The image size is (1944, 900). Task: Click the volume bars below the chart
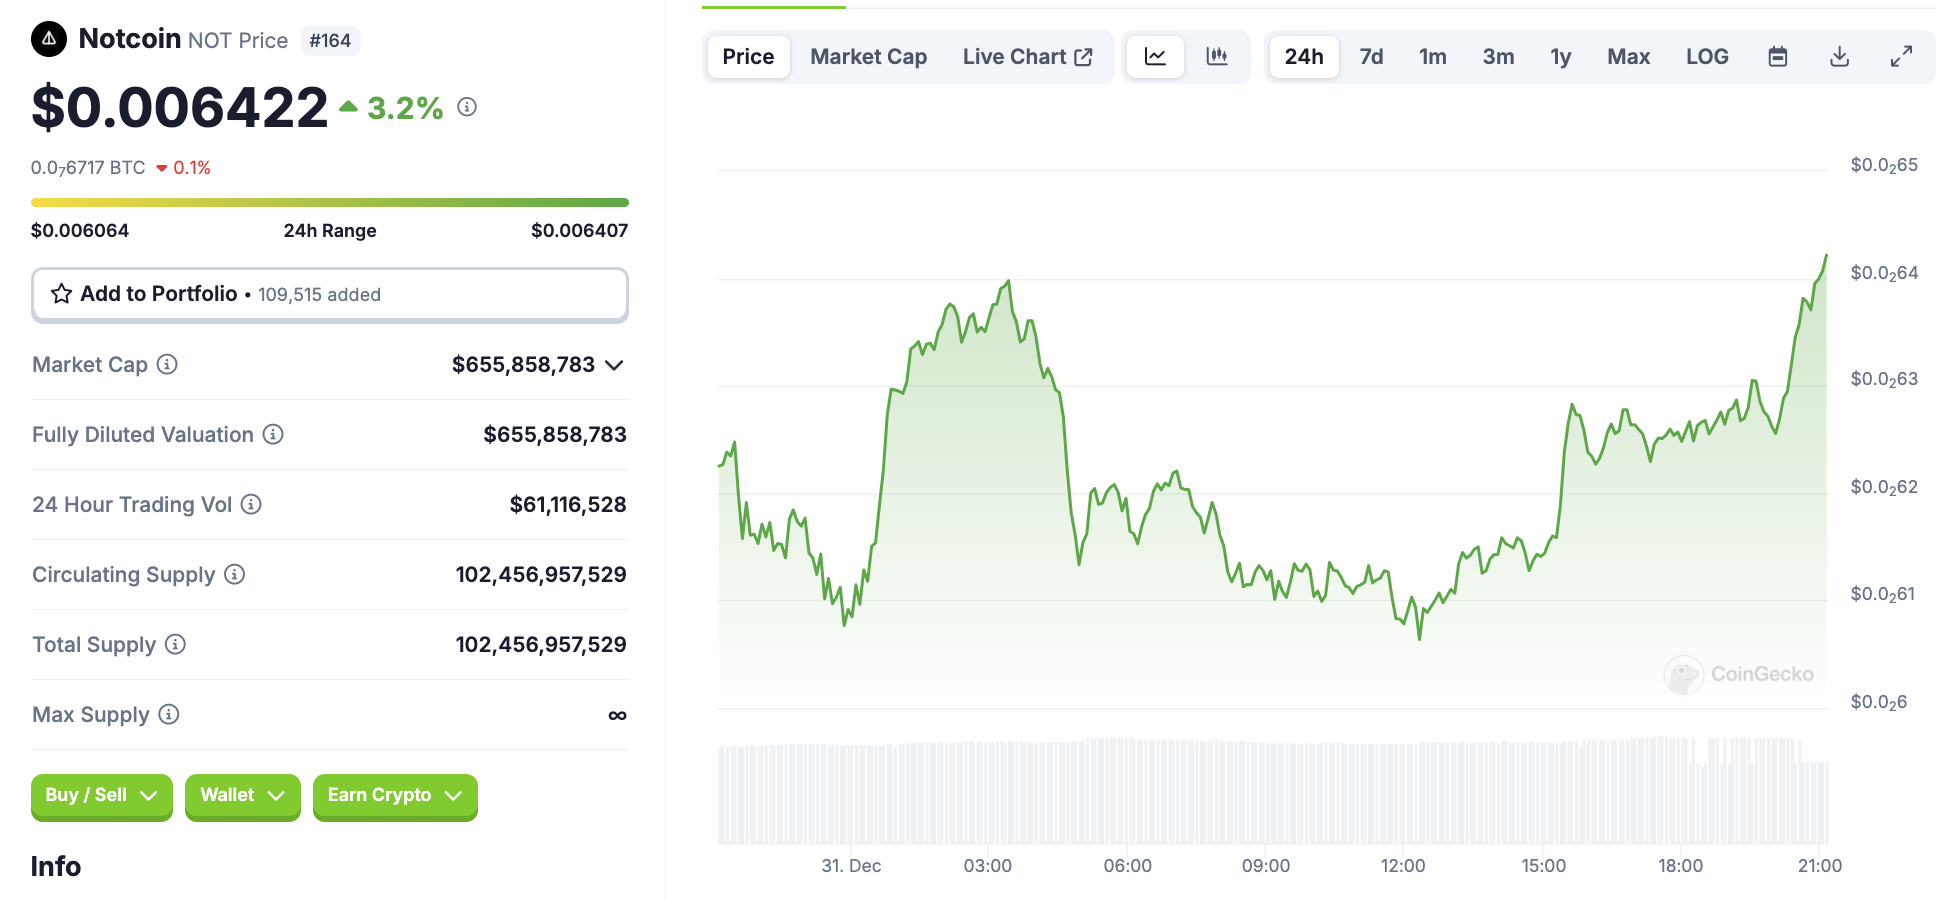(x=1273, y=791)
